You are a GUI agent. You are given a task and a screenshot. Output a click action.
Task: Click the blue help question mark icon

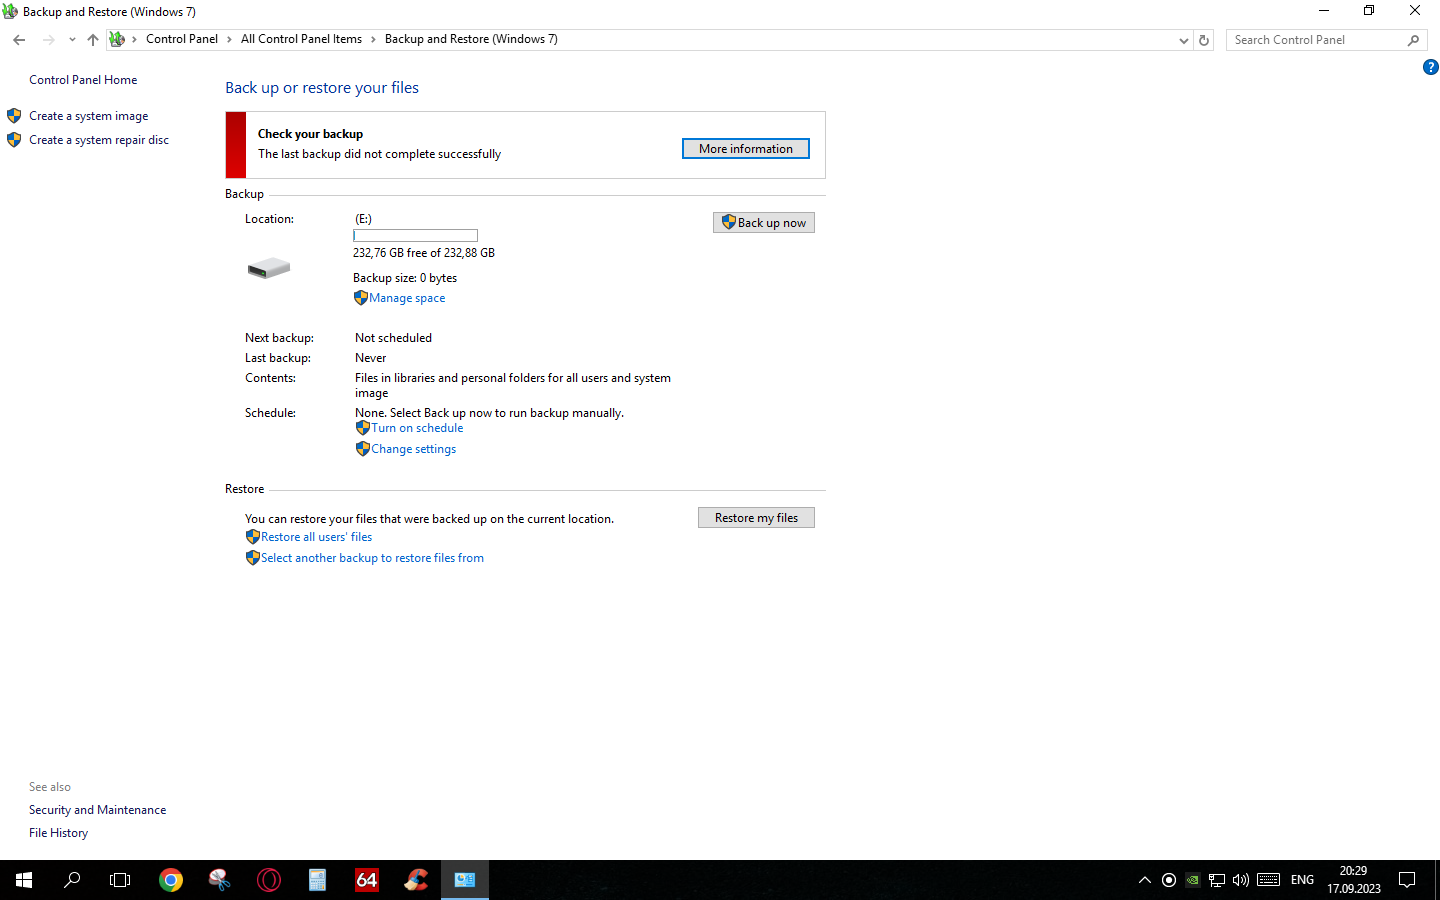(1430, 67)
